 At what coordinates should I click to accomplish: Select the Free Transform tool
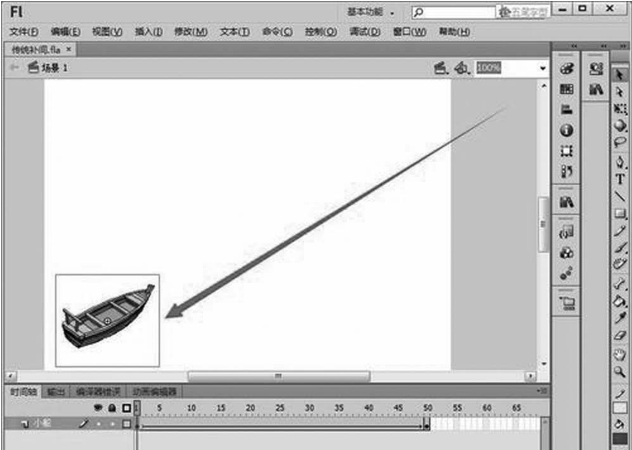[620, 109]
